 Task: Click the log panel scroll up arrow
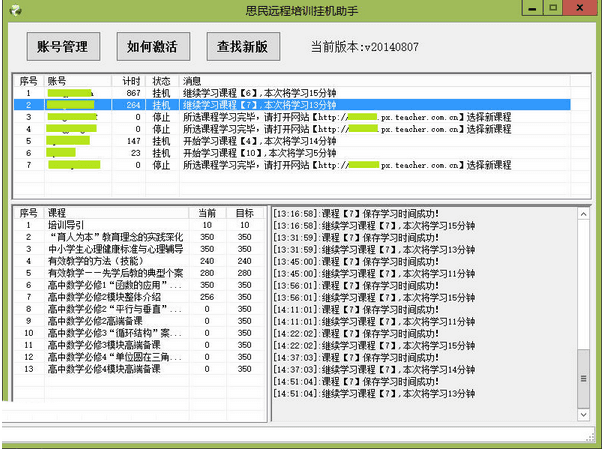point(584,214)
